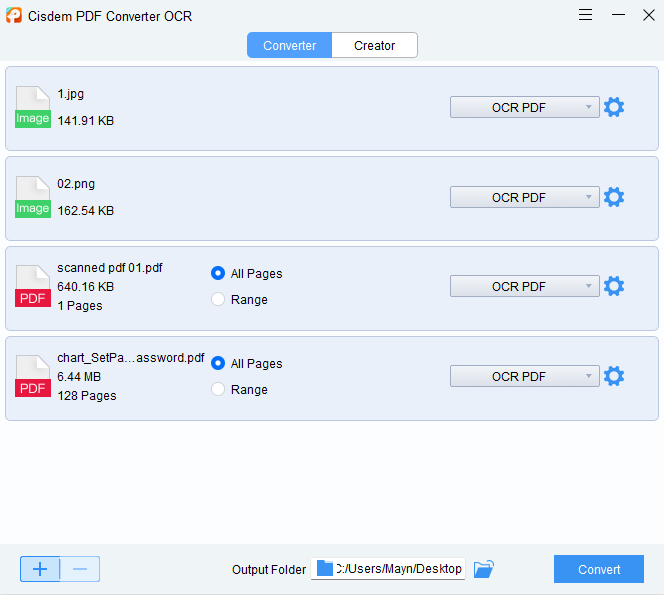Click the PDF icon for chart_SetPa...assword.pdf
The image size is (664, 595).
click(33, 376)
